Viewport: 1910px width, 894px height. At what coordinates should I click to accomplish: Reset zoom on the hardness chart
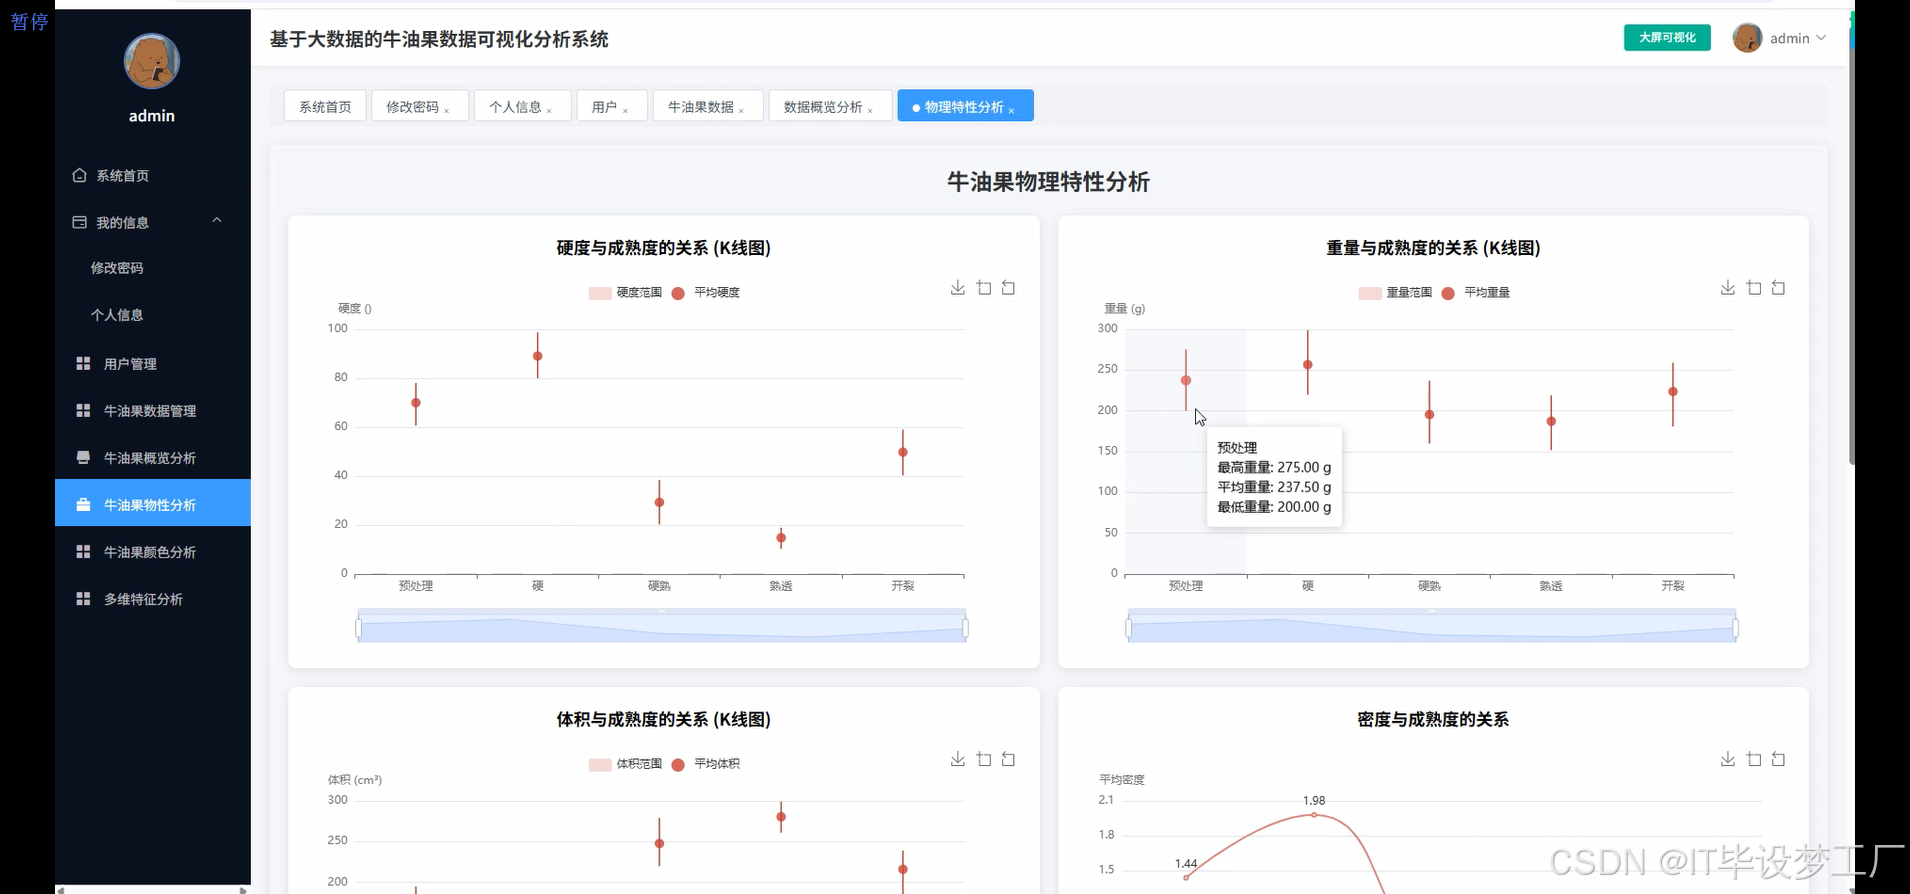1008,288
